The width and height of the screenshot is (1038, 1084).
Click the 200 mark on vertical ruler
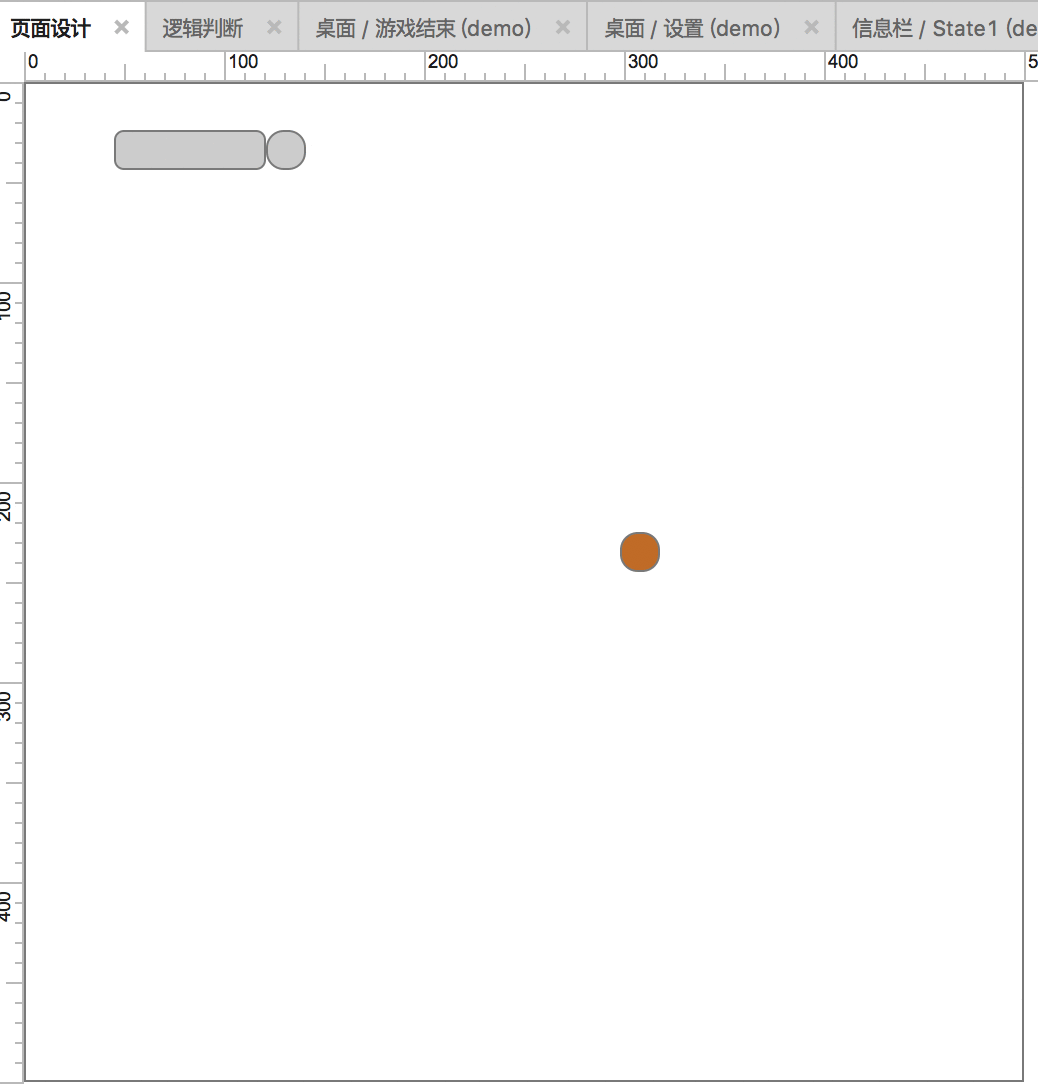tap(6, 505)
